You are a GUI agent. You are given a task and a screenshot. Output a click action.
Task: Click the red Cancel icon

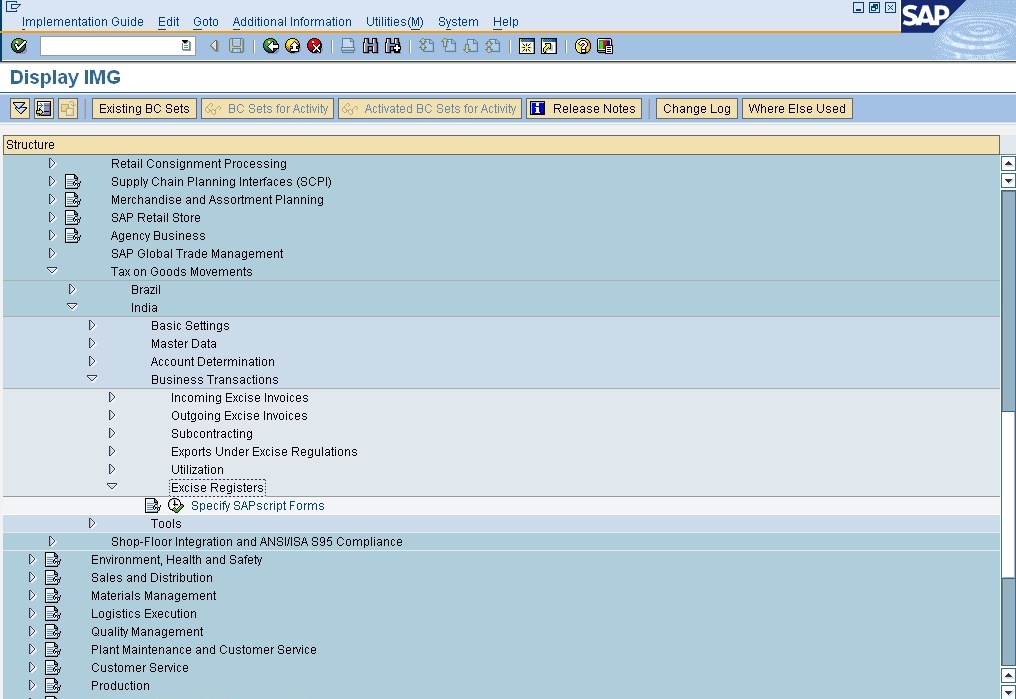315,46
